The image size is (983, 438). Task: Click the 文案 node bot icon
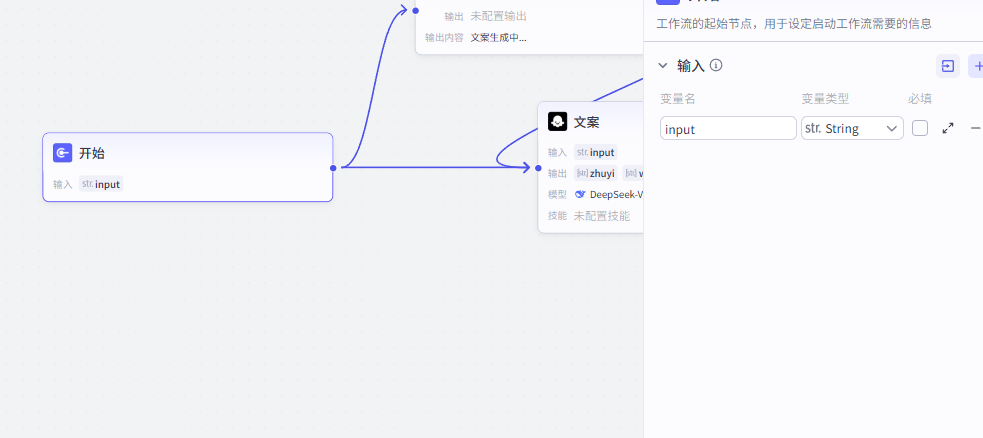557,122
